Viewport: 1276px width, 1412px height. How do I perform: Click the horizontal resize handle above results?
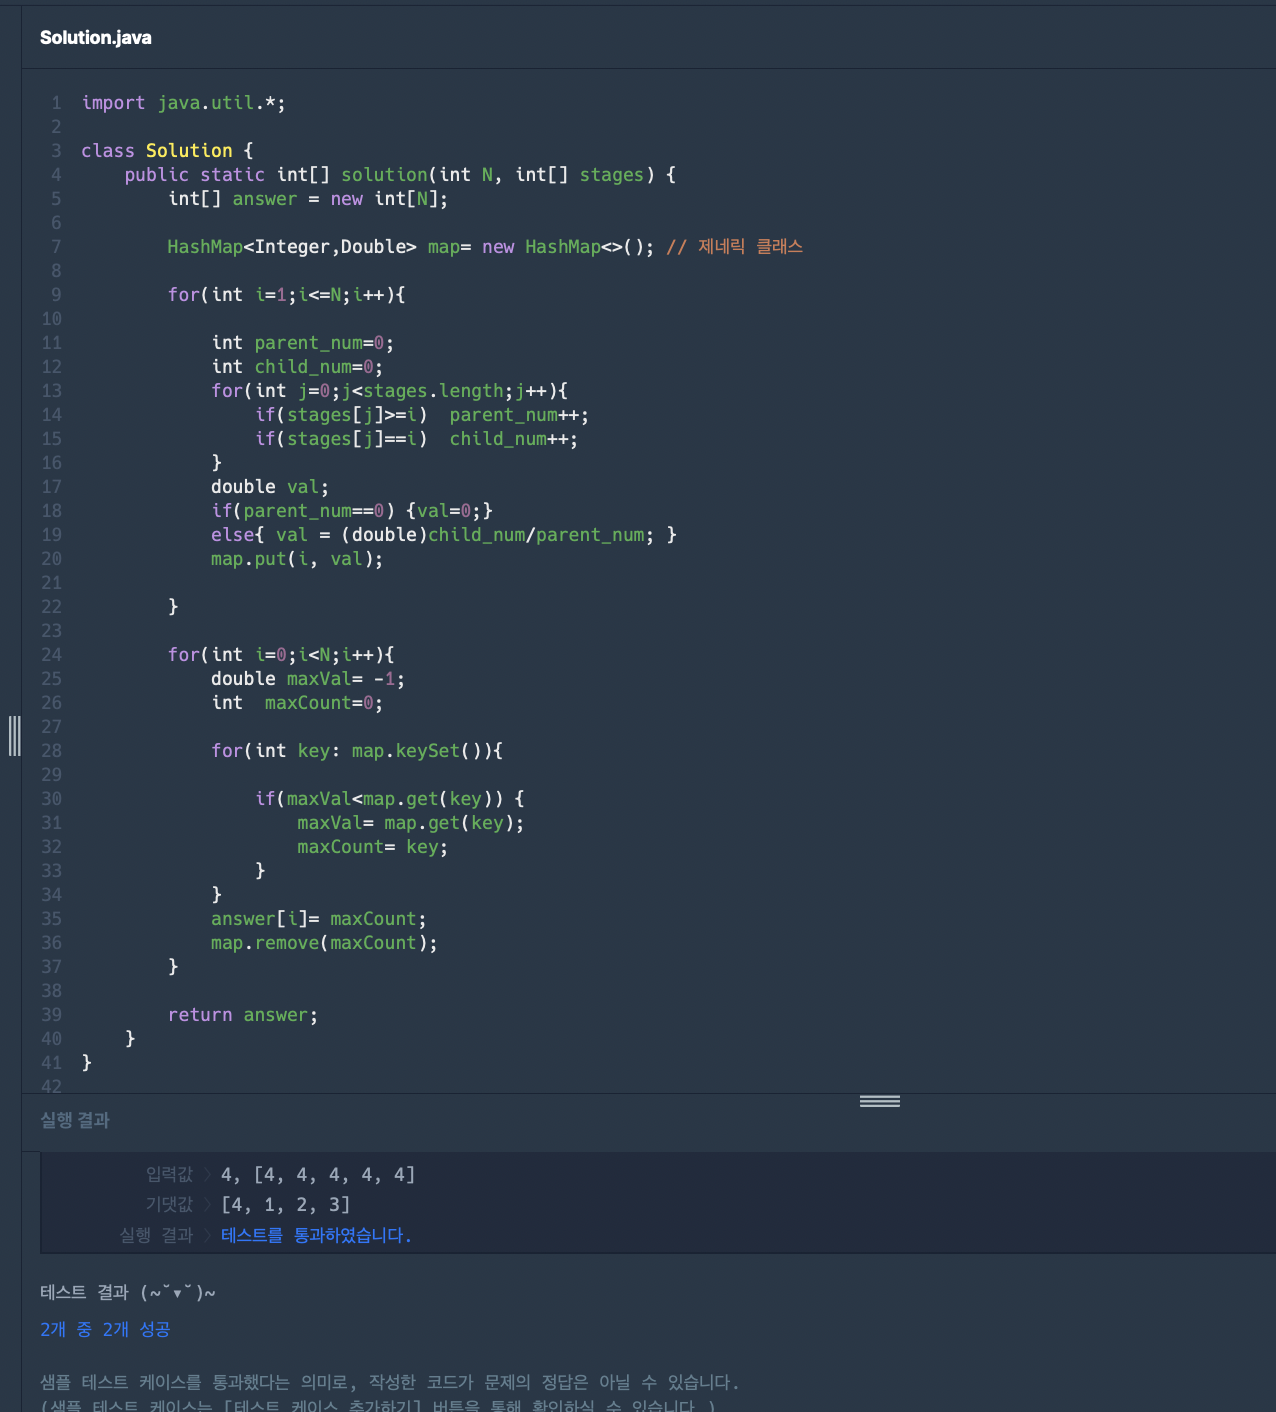(x=880, y=1101)
